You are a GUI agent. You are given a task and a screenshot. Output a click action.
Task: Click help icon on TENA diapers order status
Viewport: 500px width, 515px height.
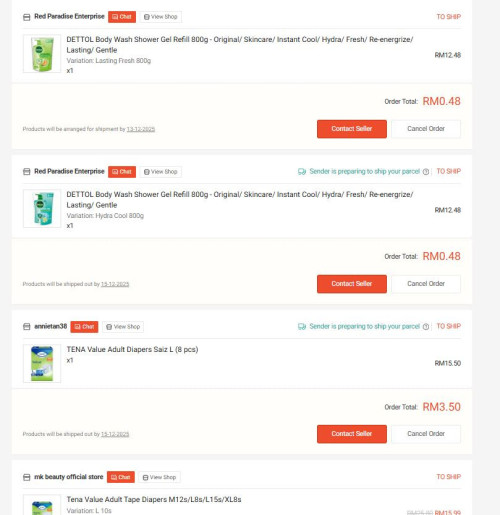coord(426,327)
